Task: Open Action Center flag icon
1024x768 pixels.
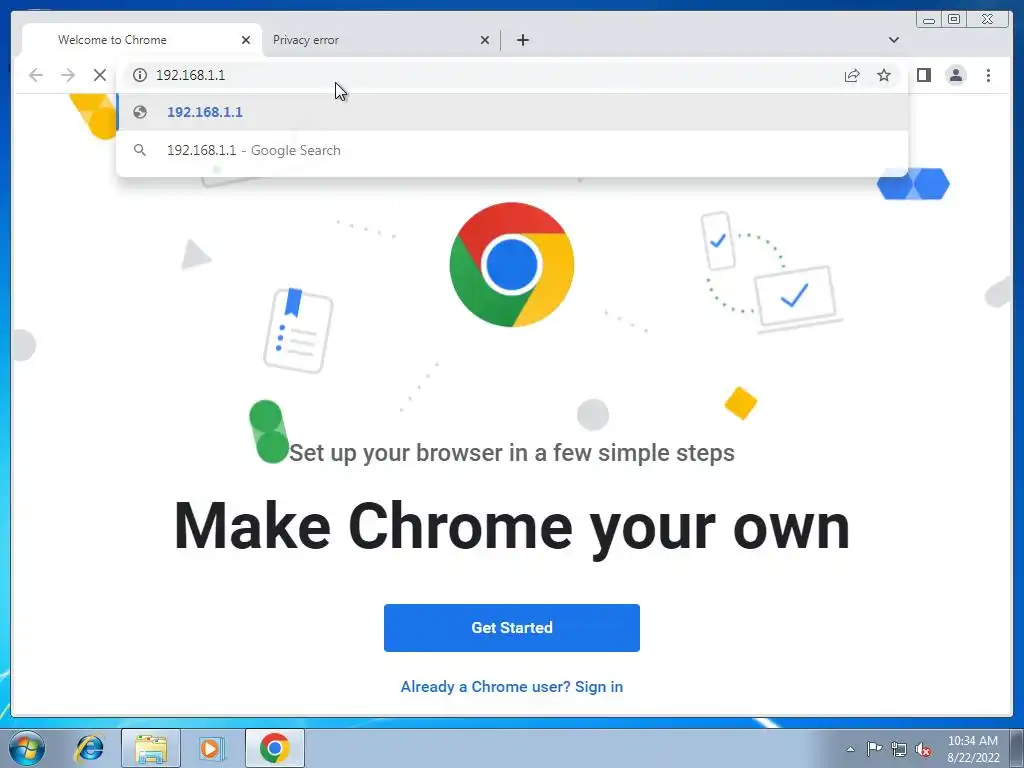Action: 874,748
